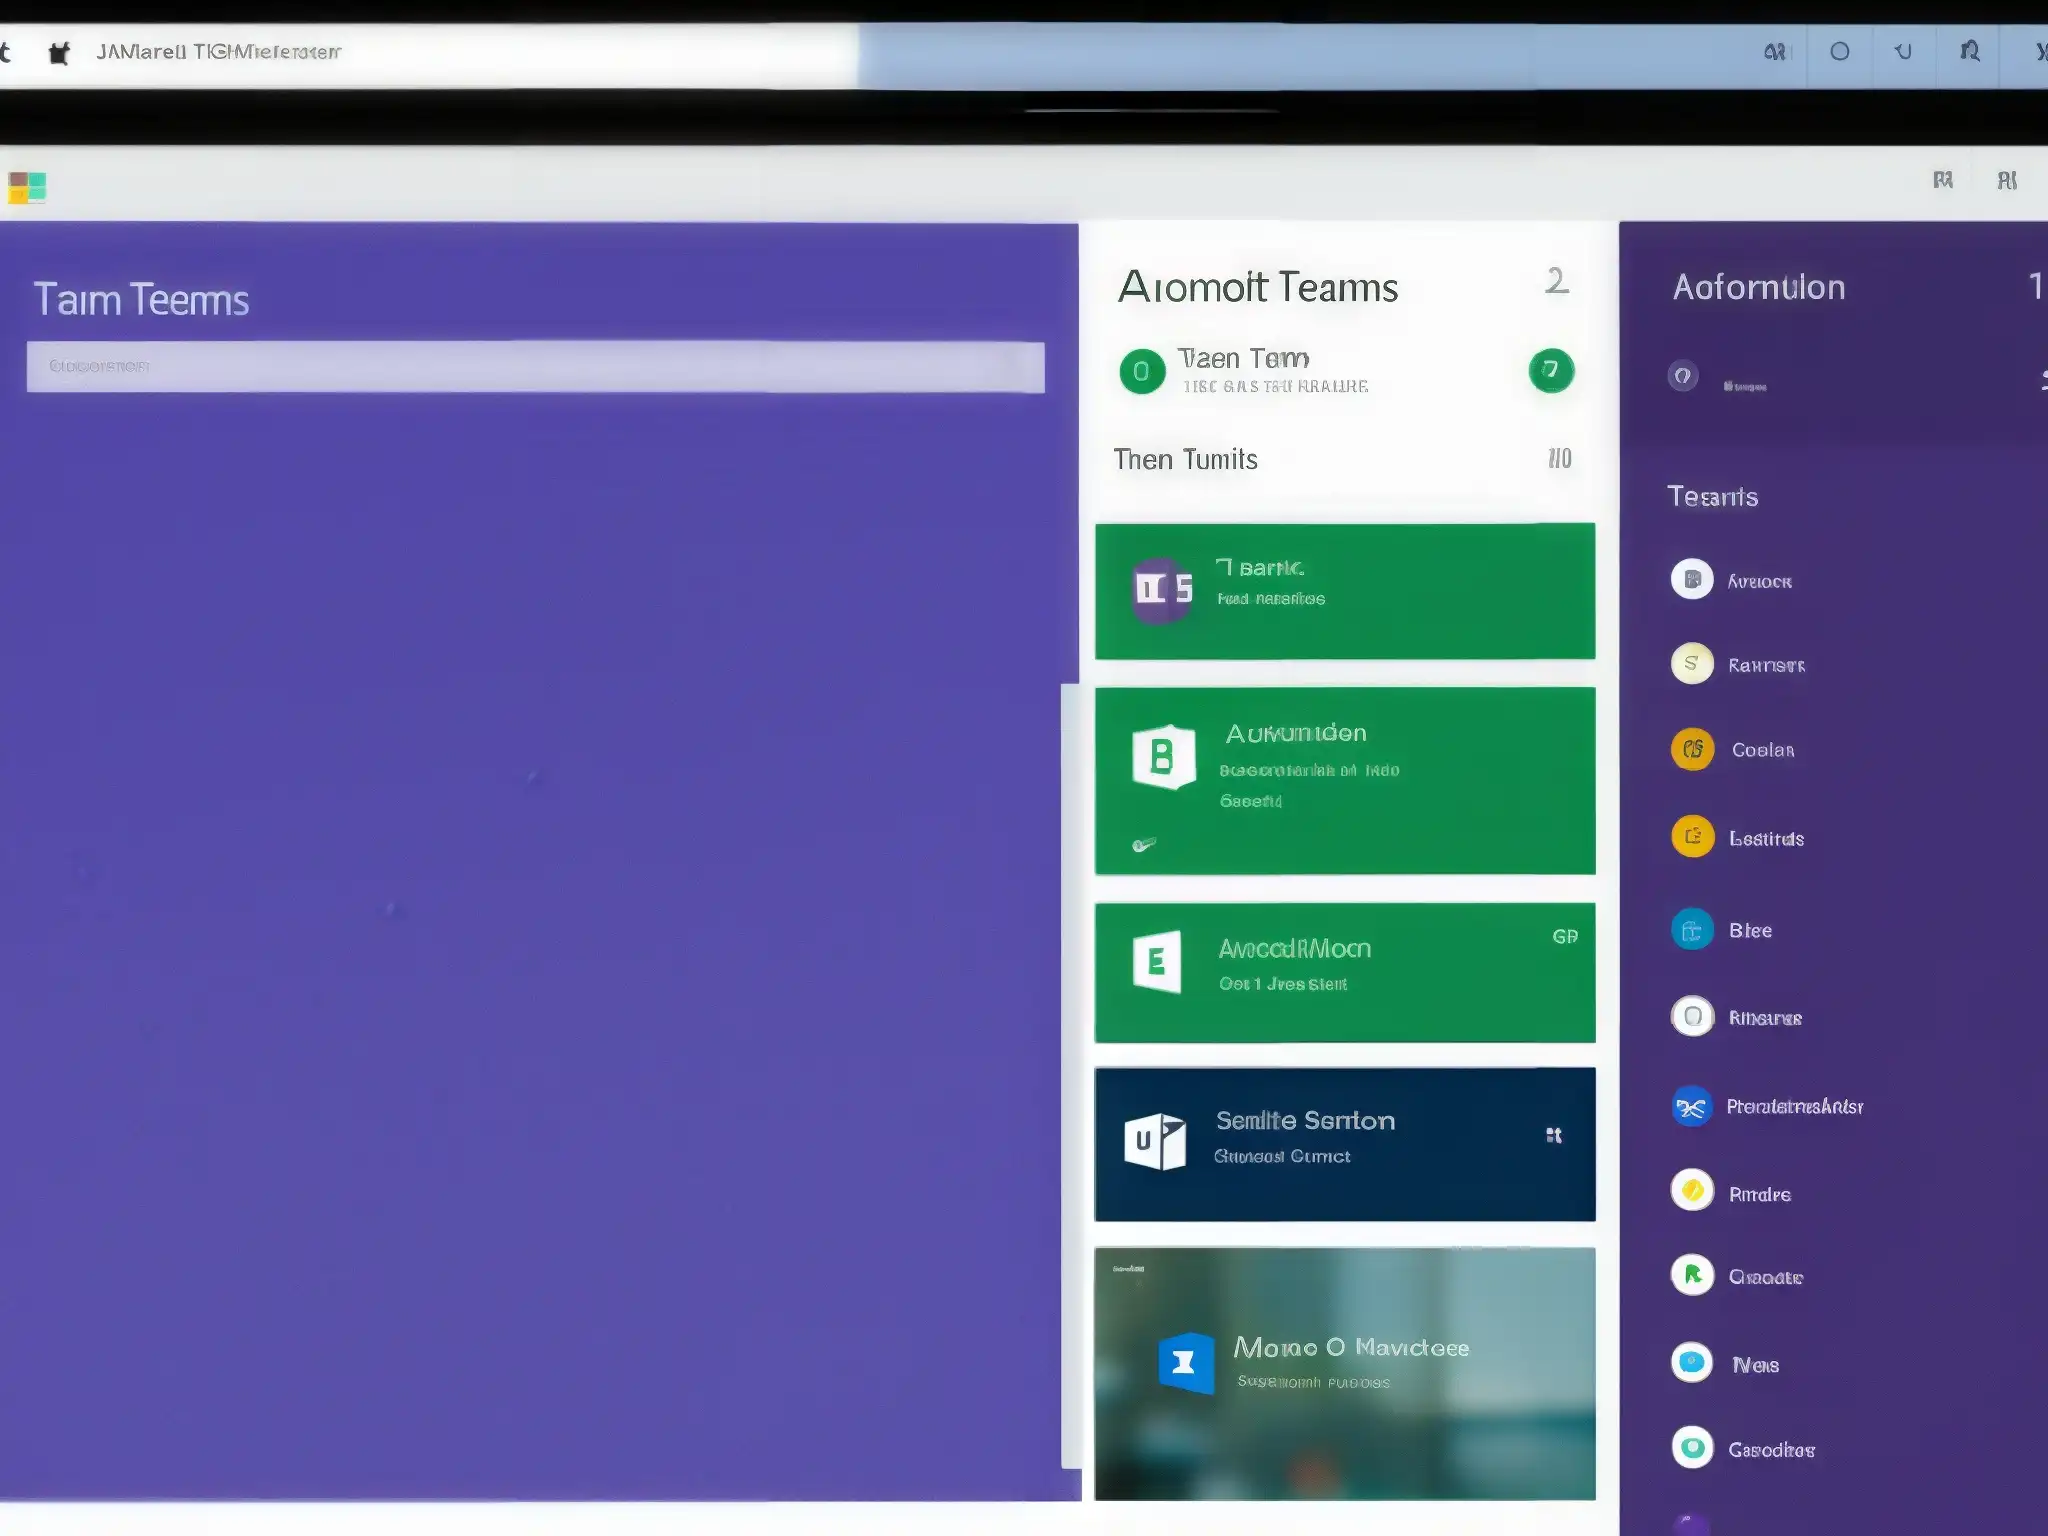Click the 'Aofornulon' panel heading
2048x1536 pixels.
[1759, 288]
